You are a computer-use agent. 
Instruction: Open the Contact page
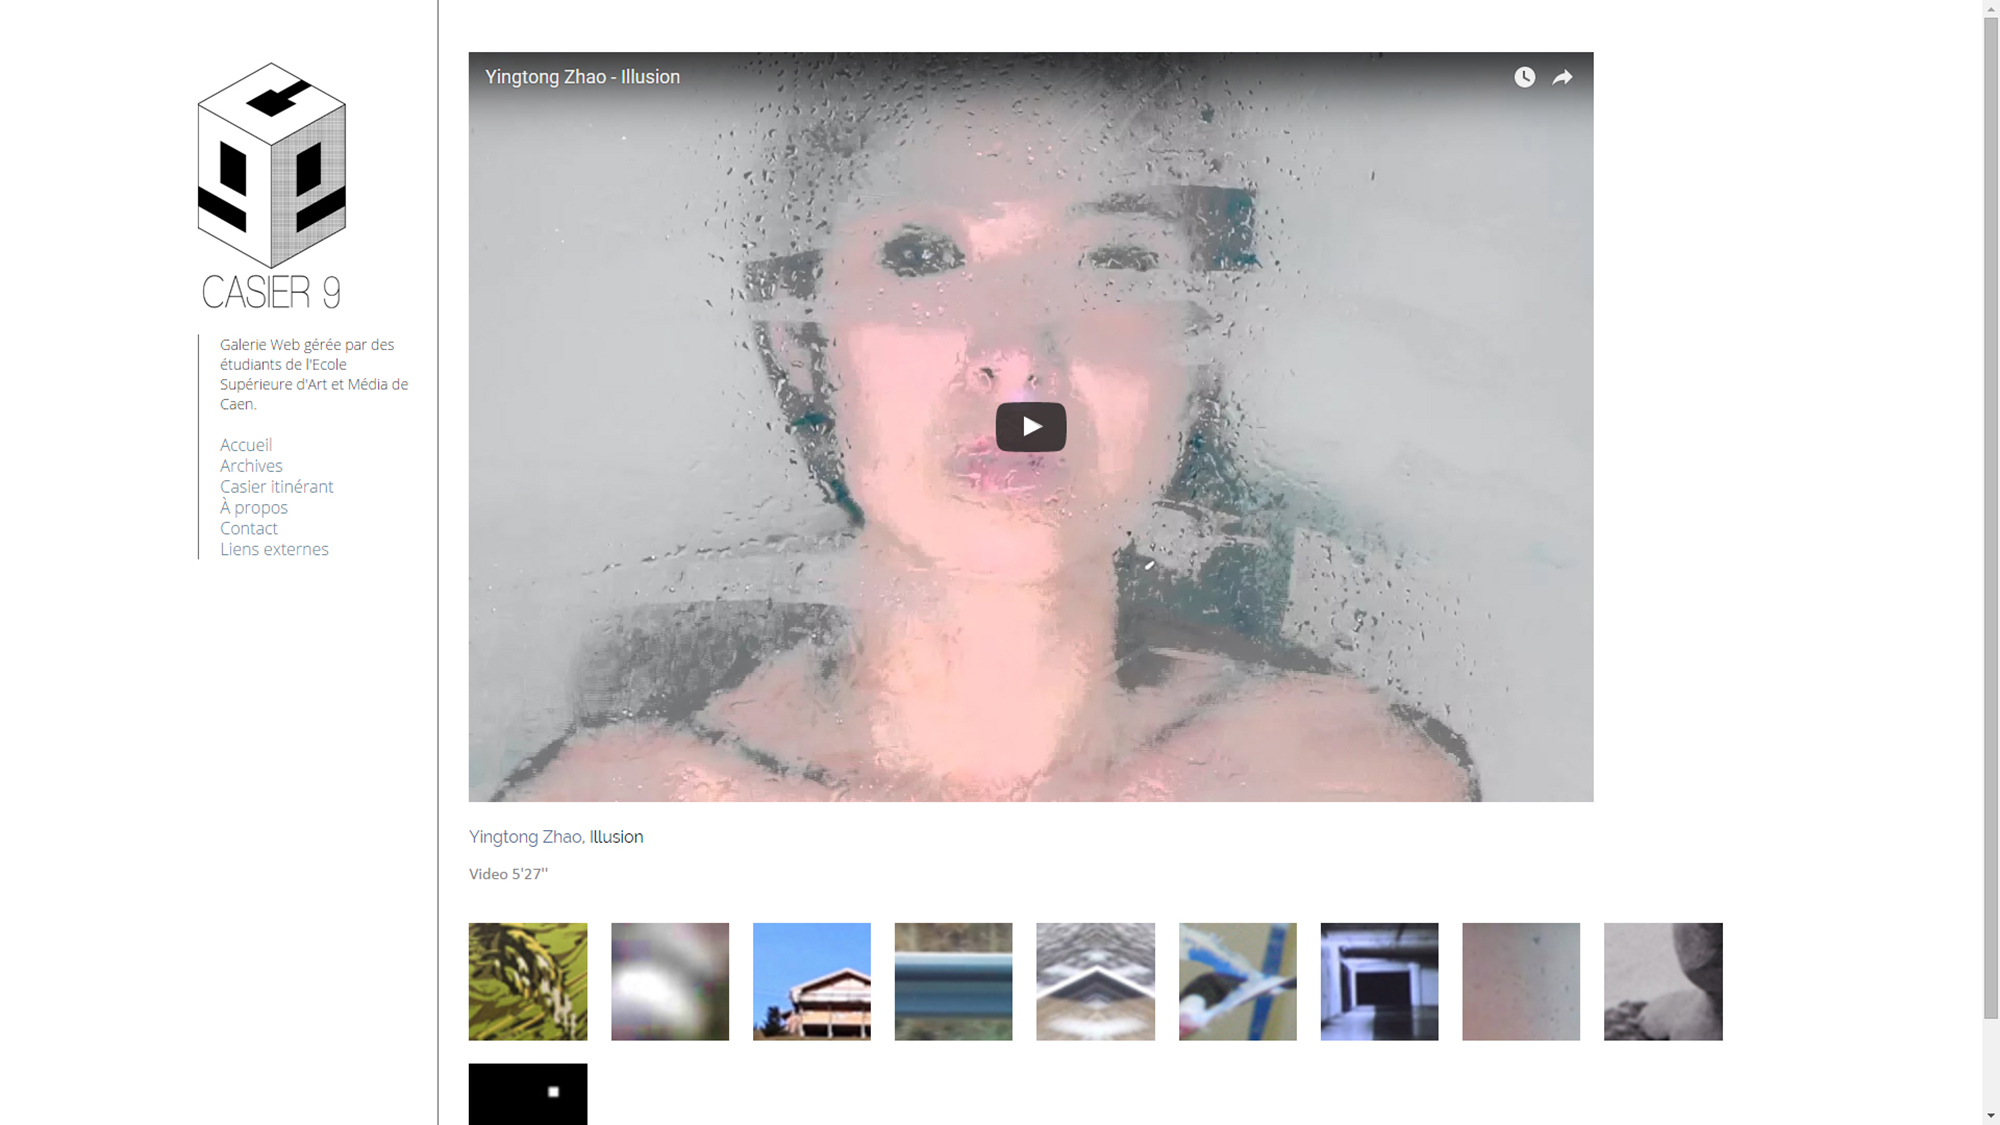coord(249,529)
